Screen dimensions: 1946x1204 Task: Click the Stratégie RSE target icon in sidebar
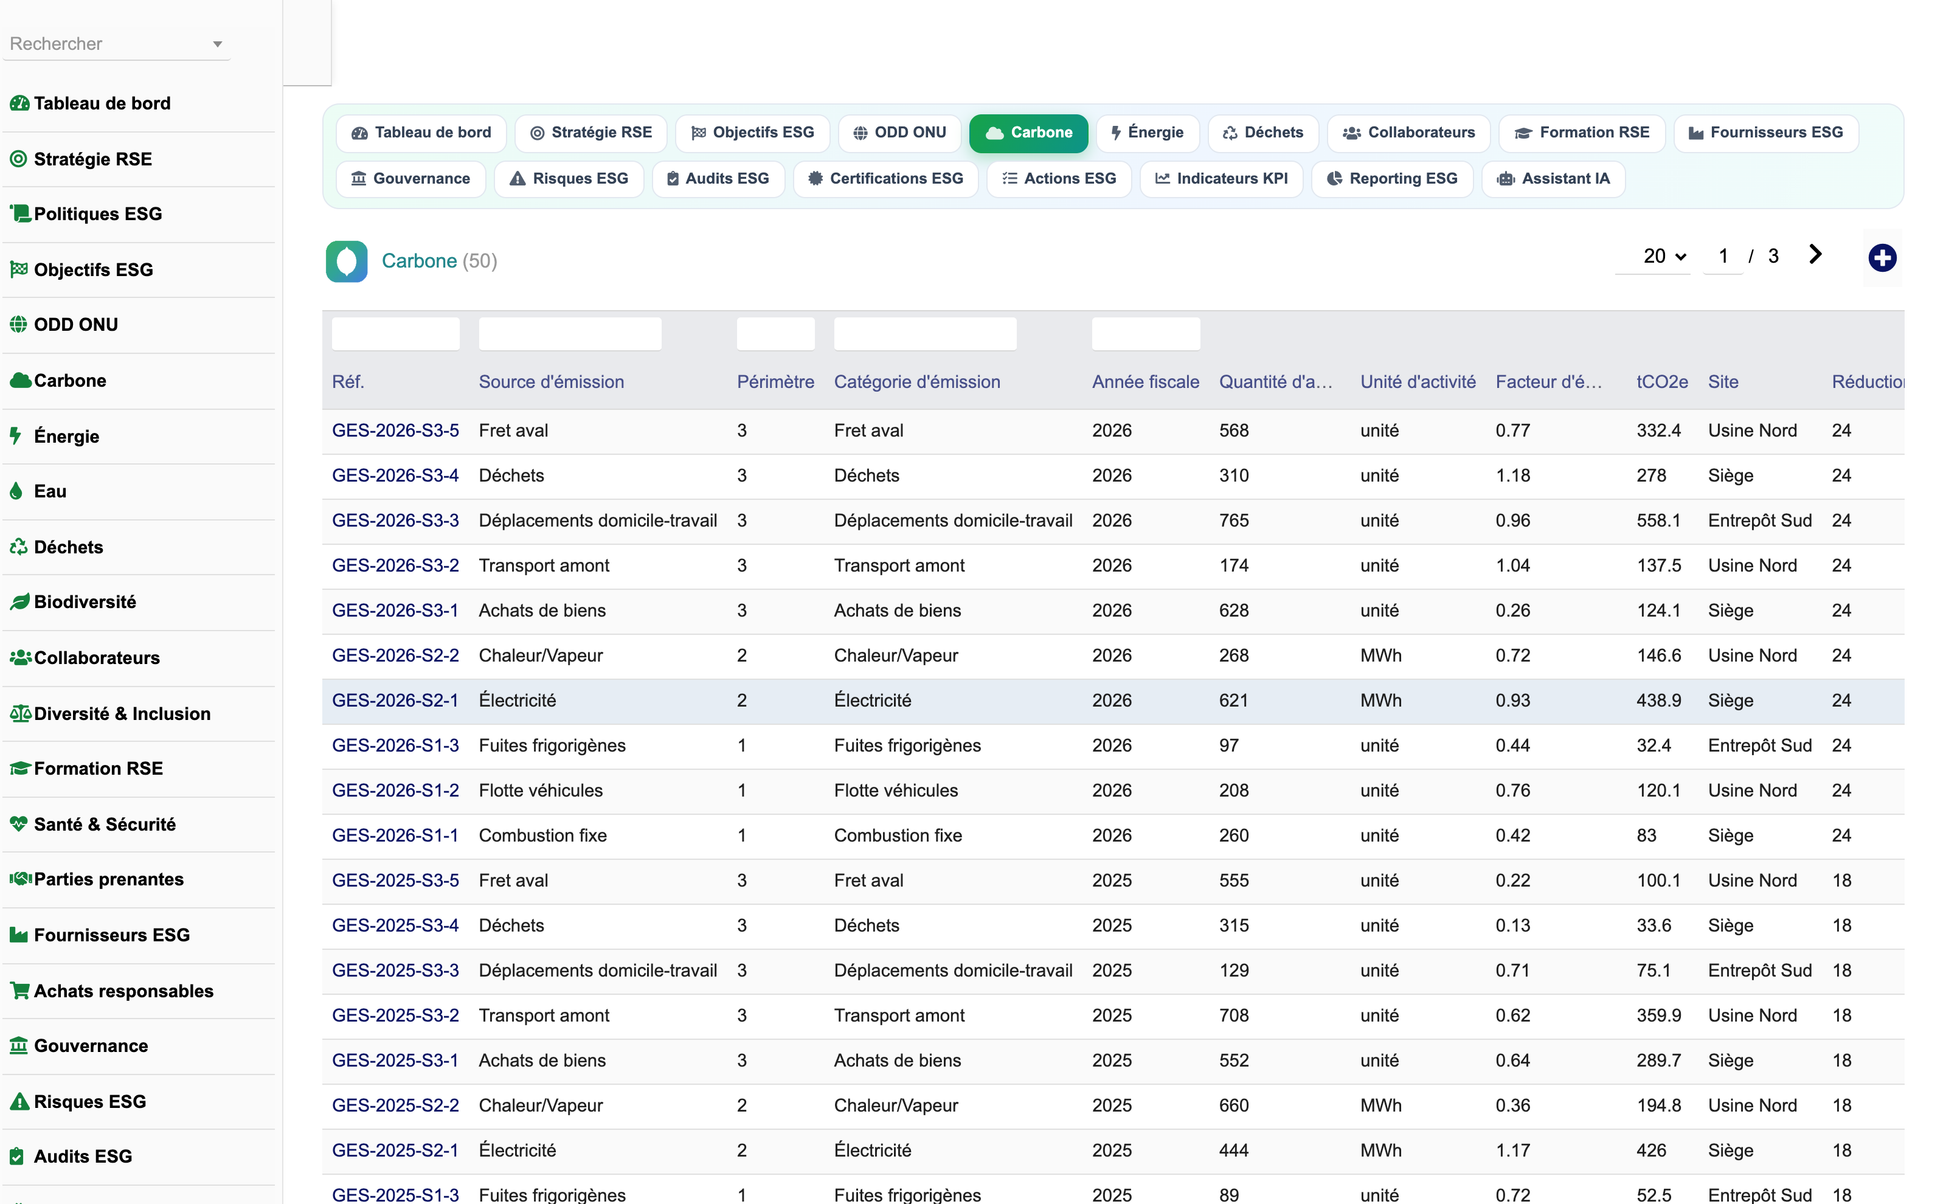tap(19, 159)
